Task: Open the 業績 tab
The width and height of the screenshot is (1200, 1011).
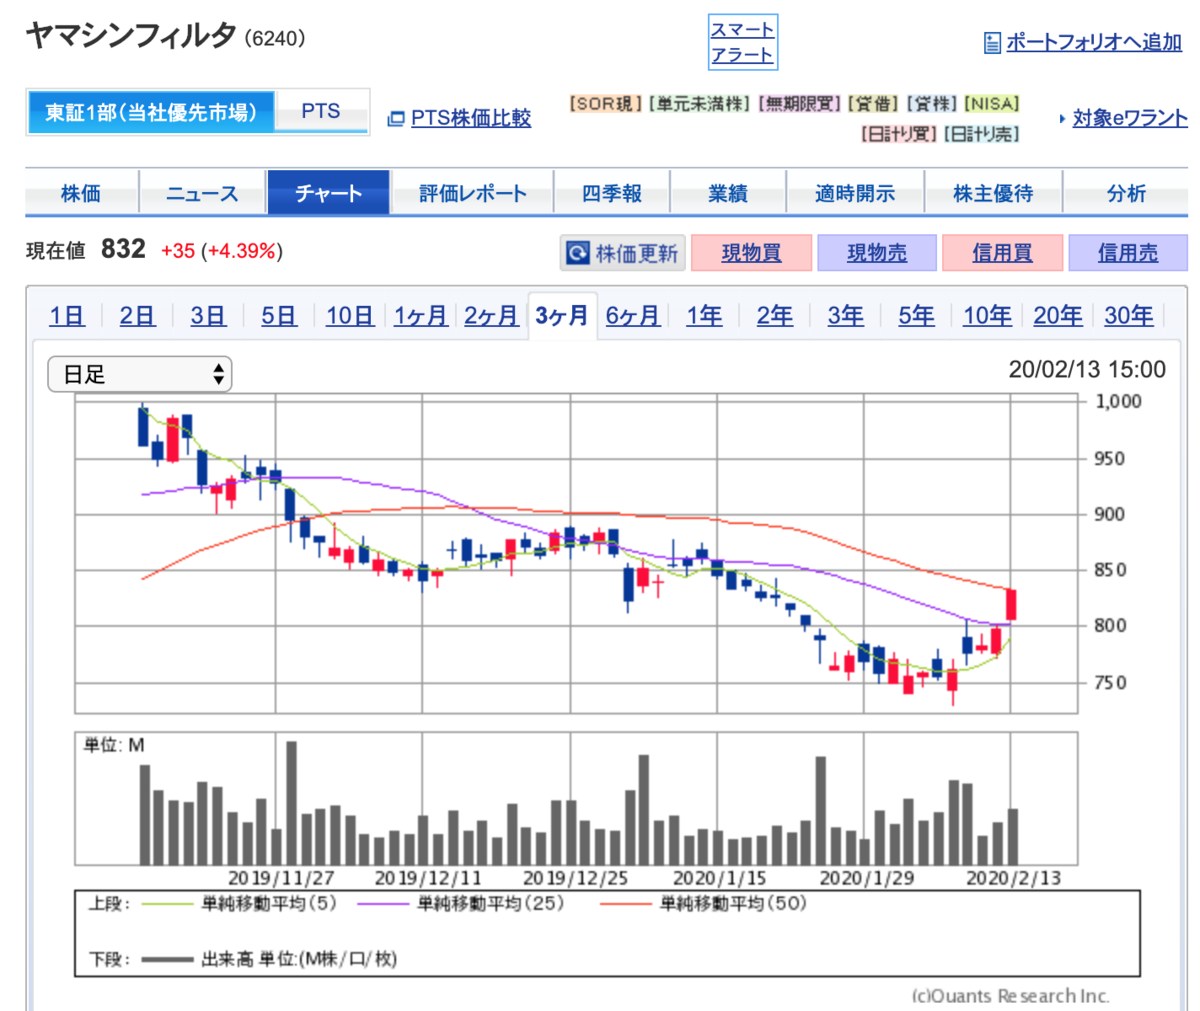Action: pos(728,193)
